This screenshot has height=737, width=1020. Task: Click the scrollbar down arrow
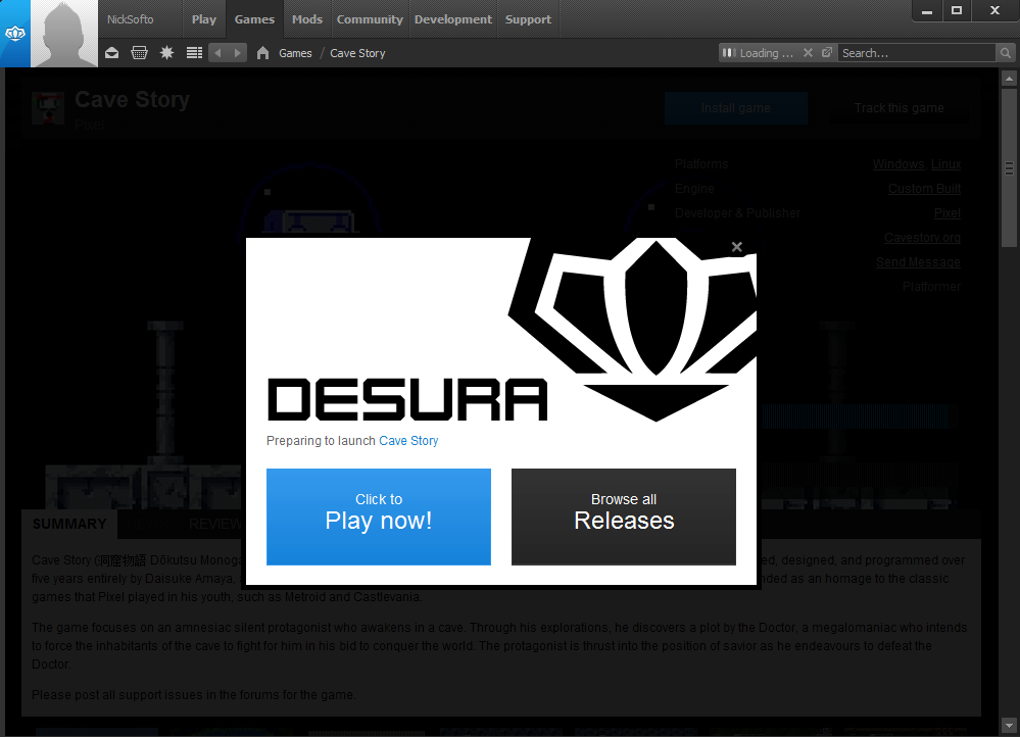click(x=1009, y=725)
